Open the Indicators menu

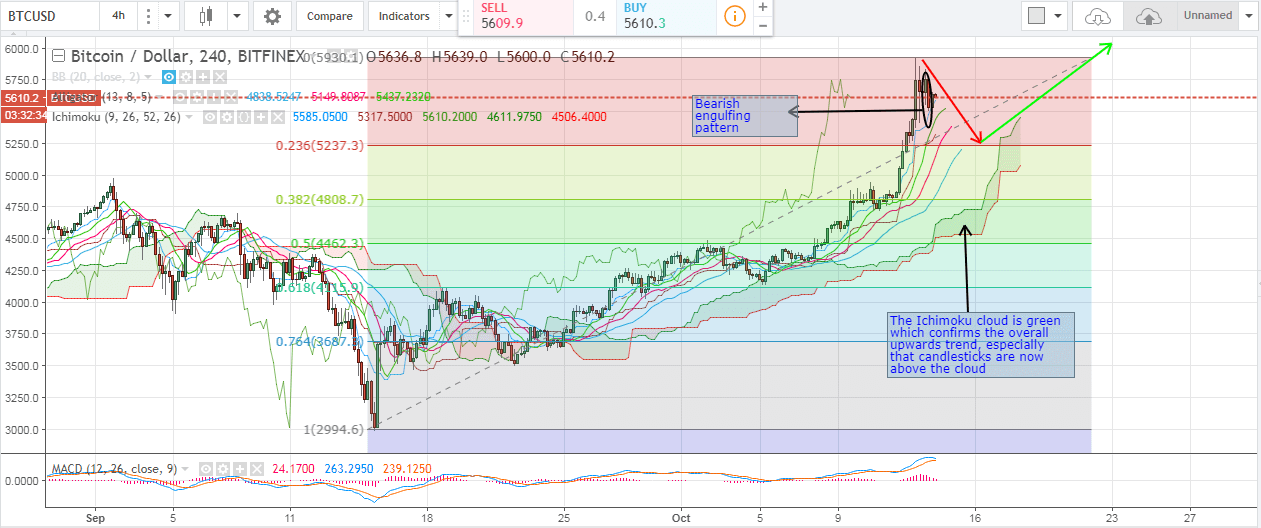click(404, 16)
